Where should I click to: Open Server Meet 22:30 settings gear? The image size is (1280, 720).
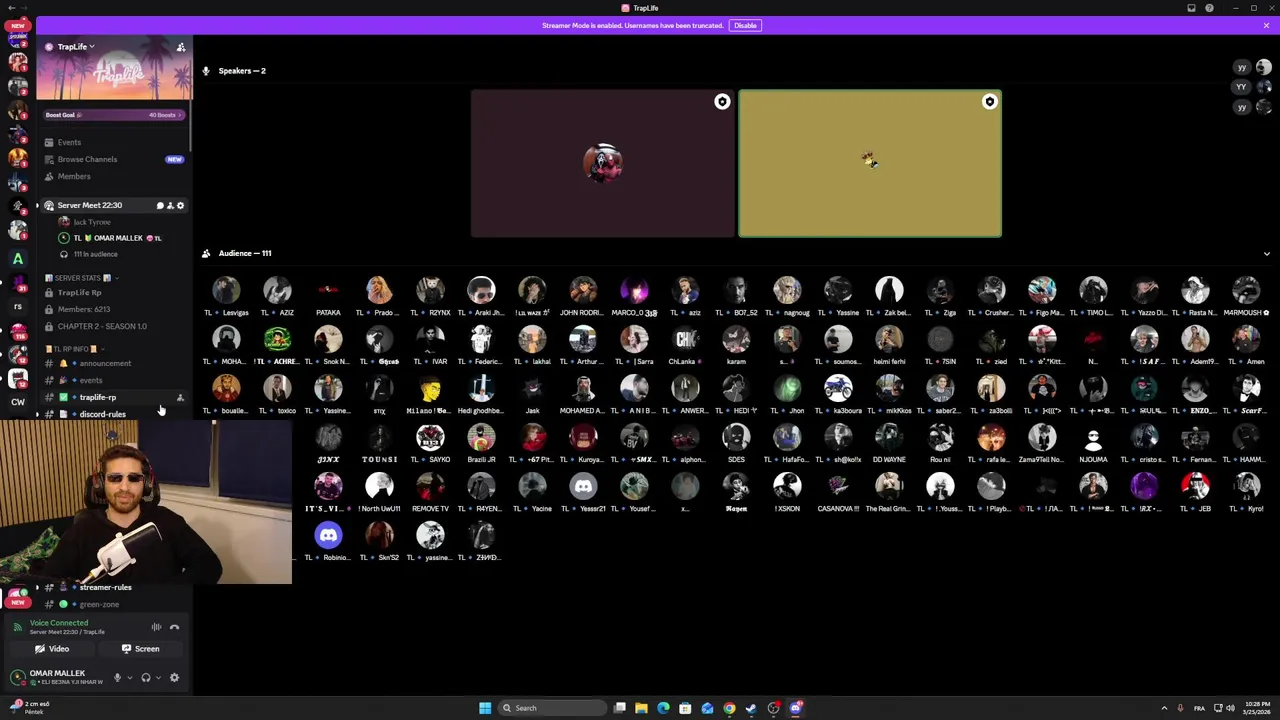coord(180,205)
